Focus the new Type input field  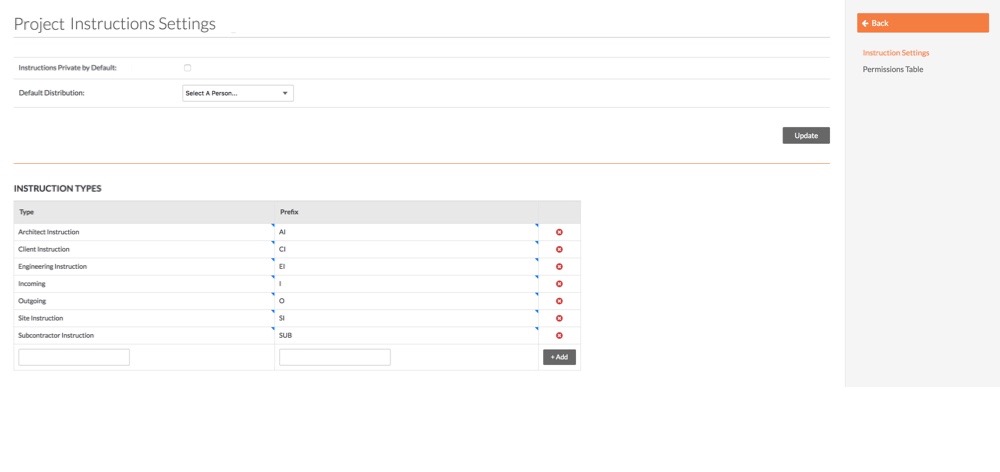(x=74, y=357)
